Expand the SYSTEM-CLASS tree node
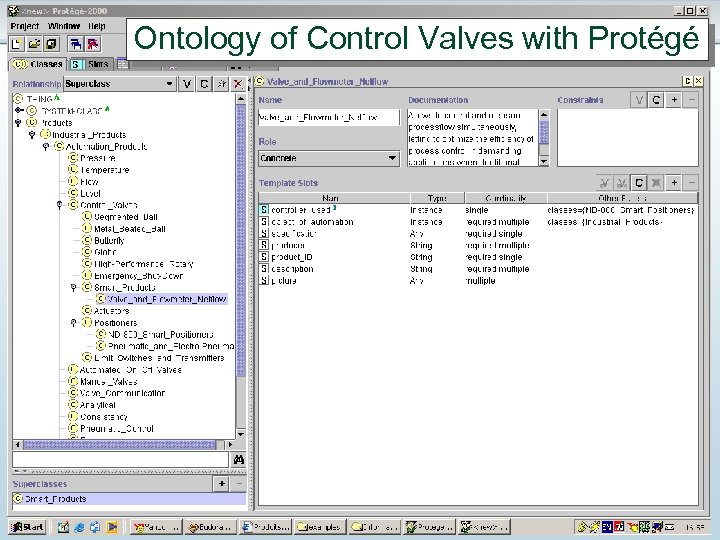 point(18,110)
